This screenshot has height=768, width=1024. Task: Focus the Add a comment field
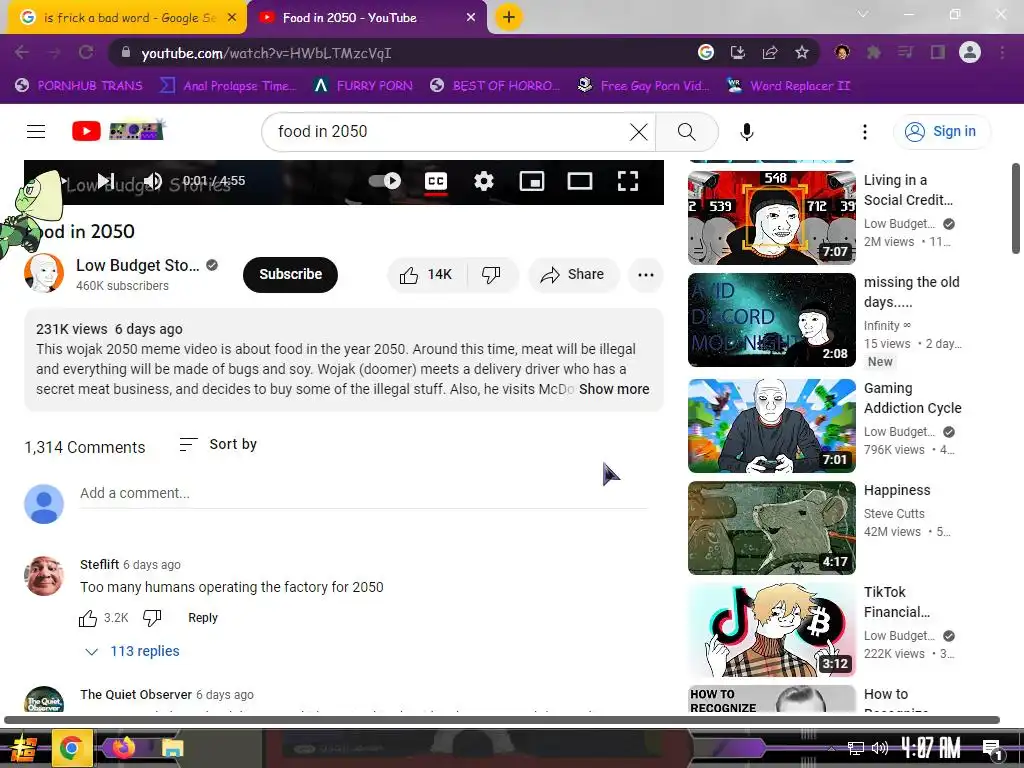click(x=363, y=494)
